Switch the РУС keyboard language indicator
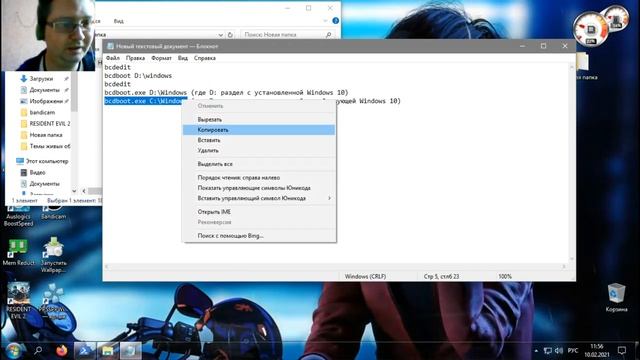The height and width of the screenshot is (360, 640). tap(573, 351)
